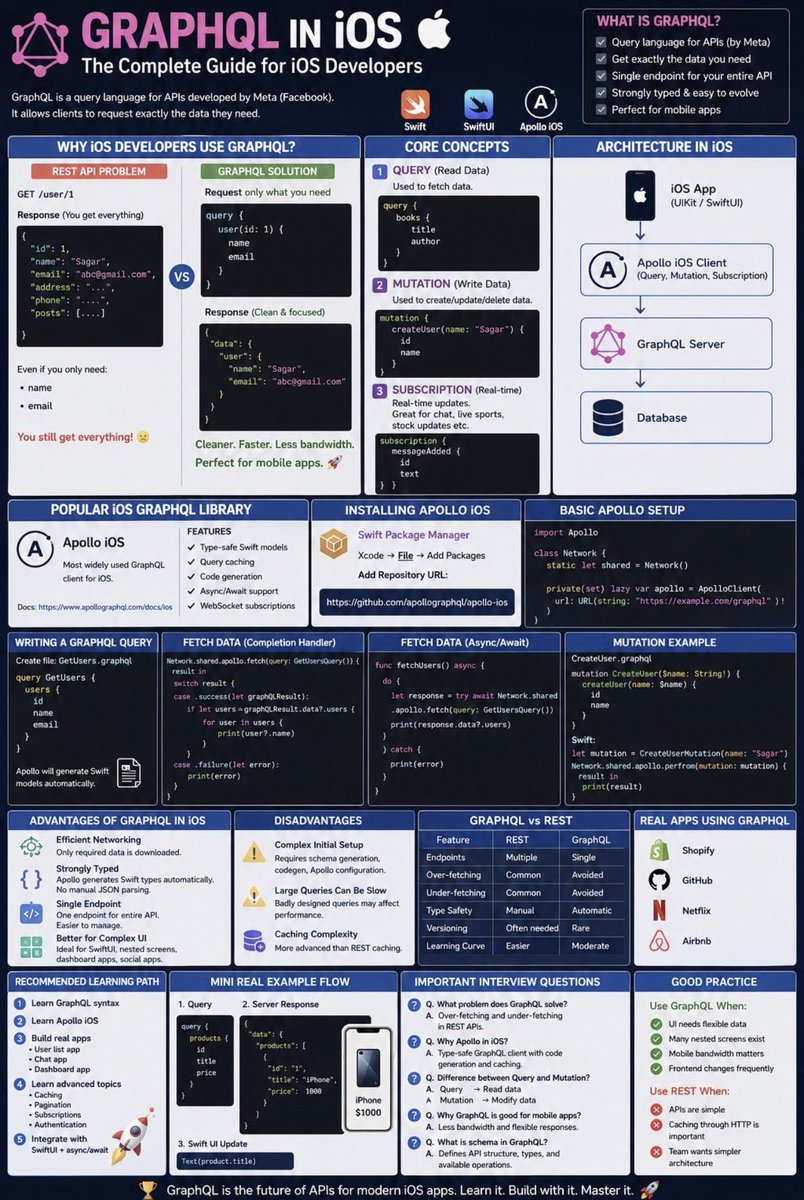Click the Text(product.title) code box
Image resolution: width=804 pixels, height=1200 pixels.
[236, 1161]
